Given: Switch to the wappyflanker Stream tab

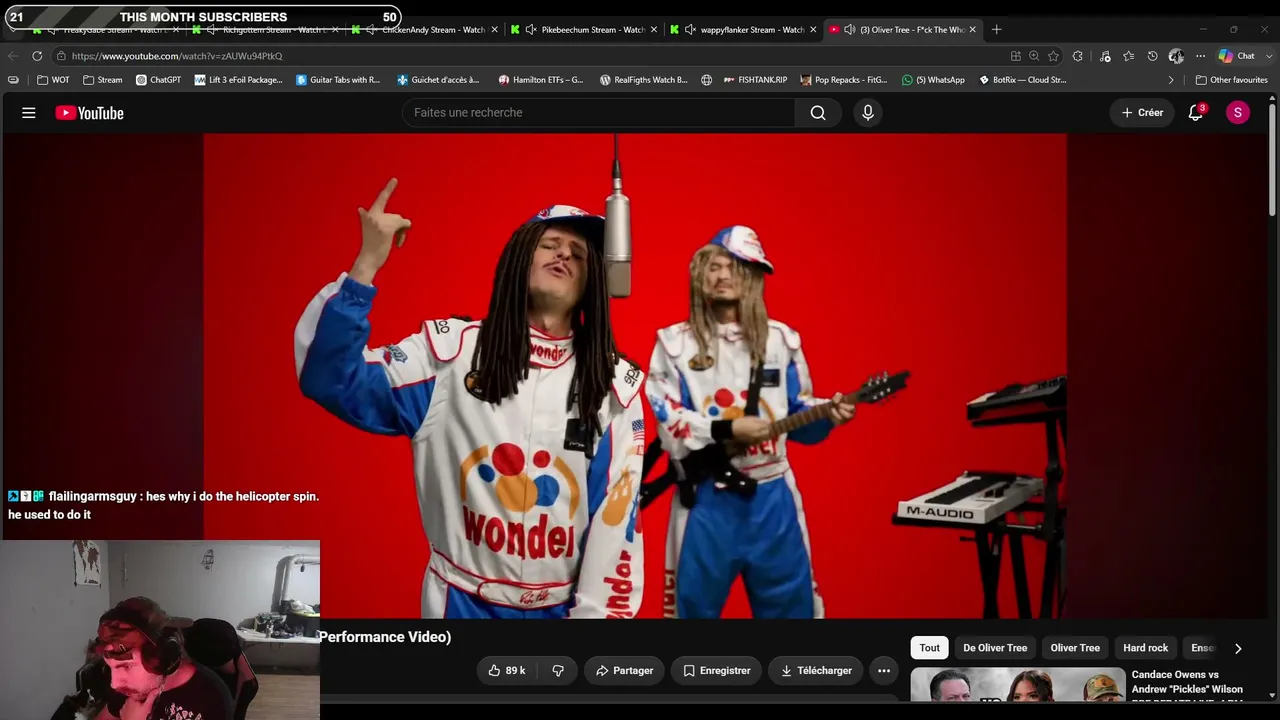Looking at the screenshot, I should pos(744,30).
